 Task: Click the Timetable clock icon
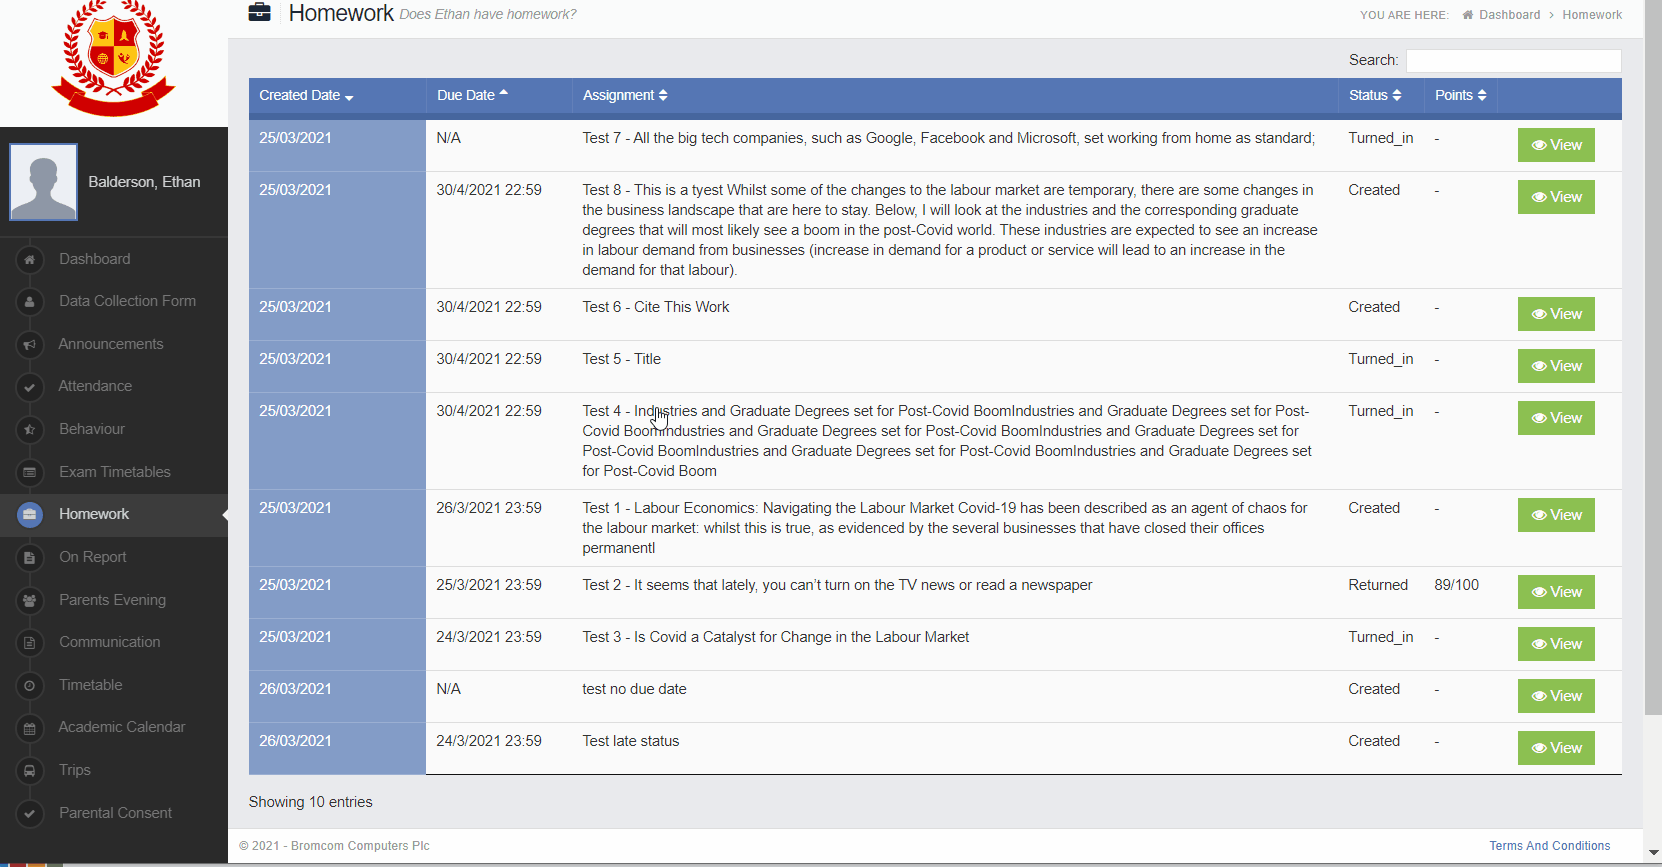30,685
